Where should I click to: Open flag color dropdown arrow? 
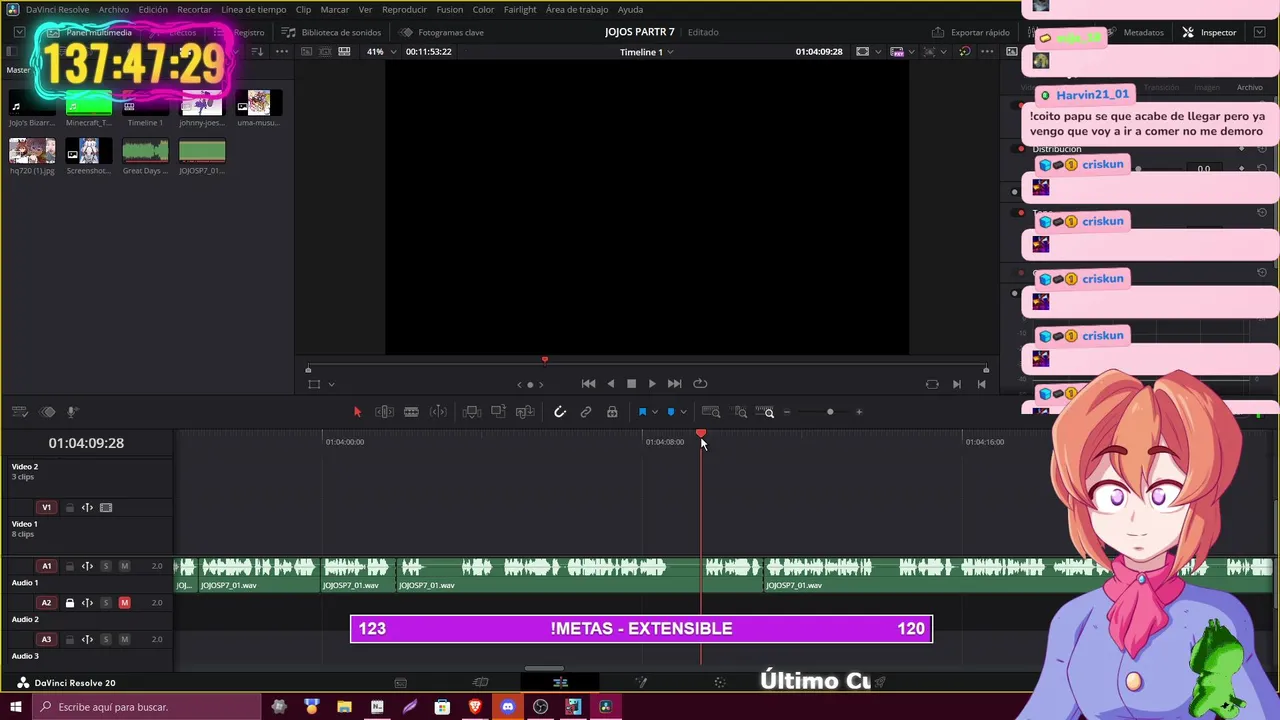tap(655, 412)
